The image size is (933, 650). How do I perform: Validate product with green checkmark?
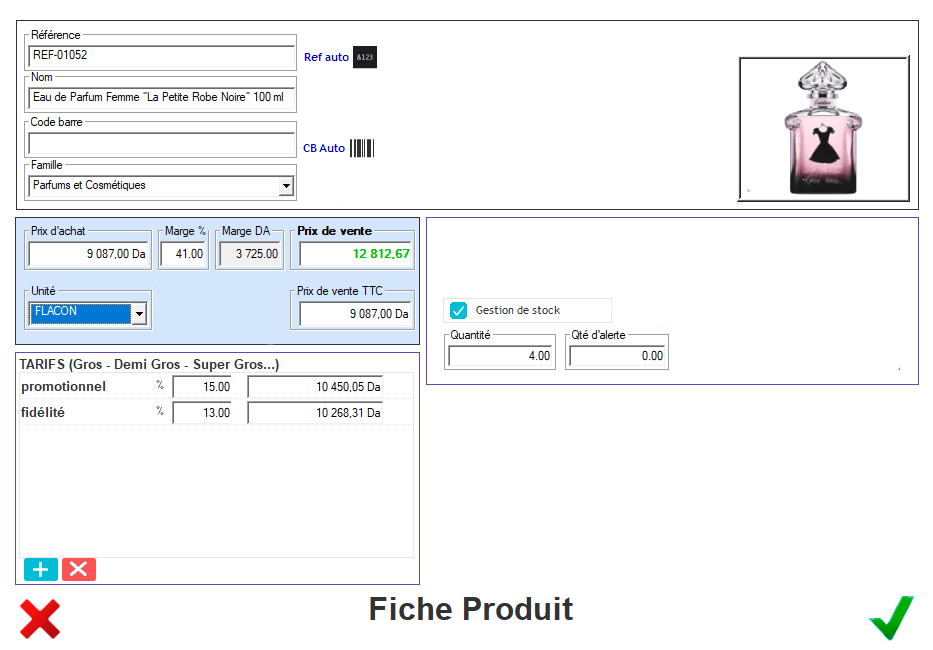[890, 618]
